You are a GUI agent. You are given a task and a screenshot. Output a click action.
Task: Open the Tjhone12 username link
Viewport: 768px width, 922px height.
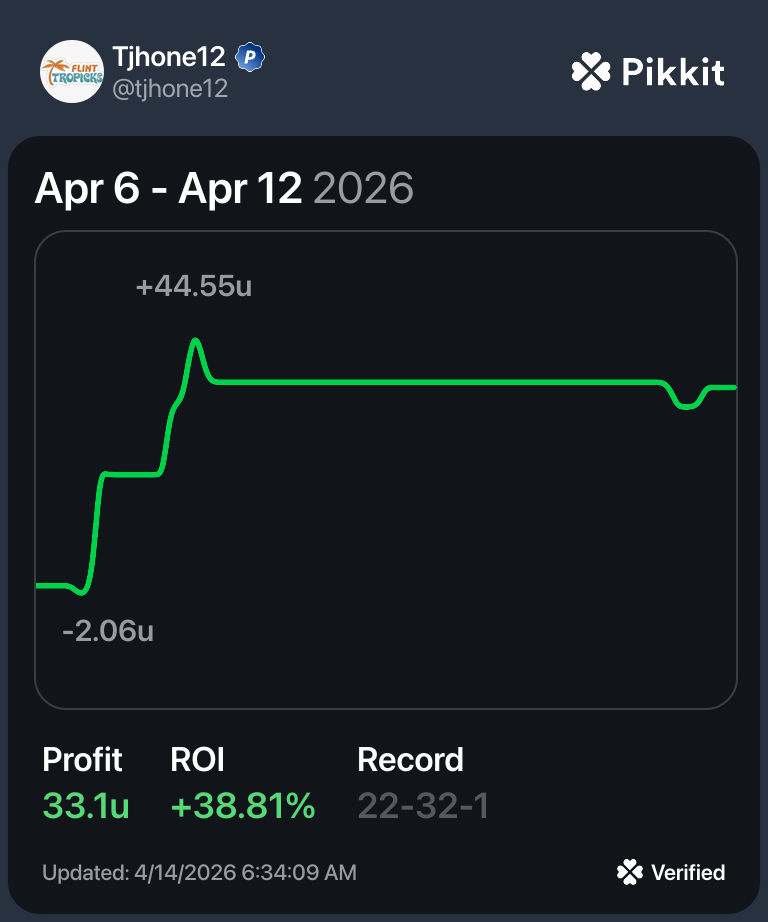coord(169,58)
